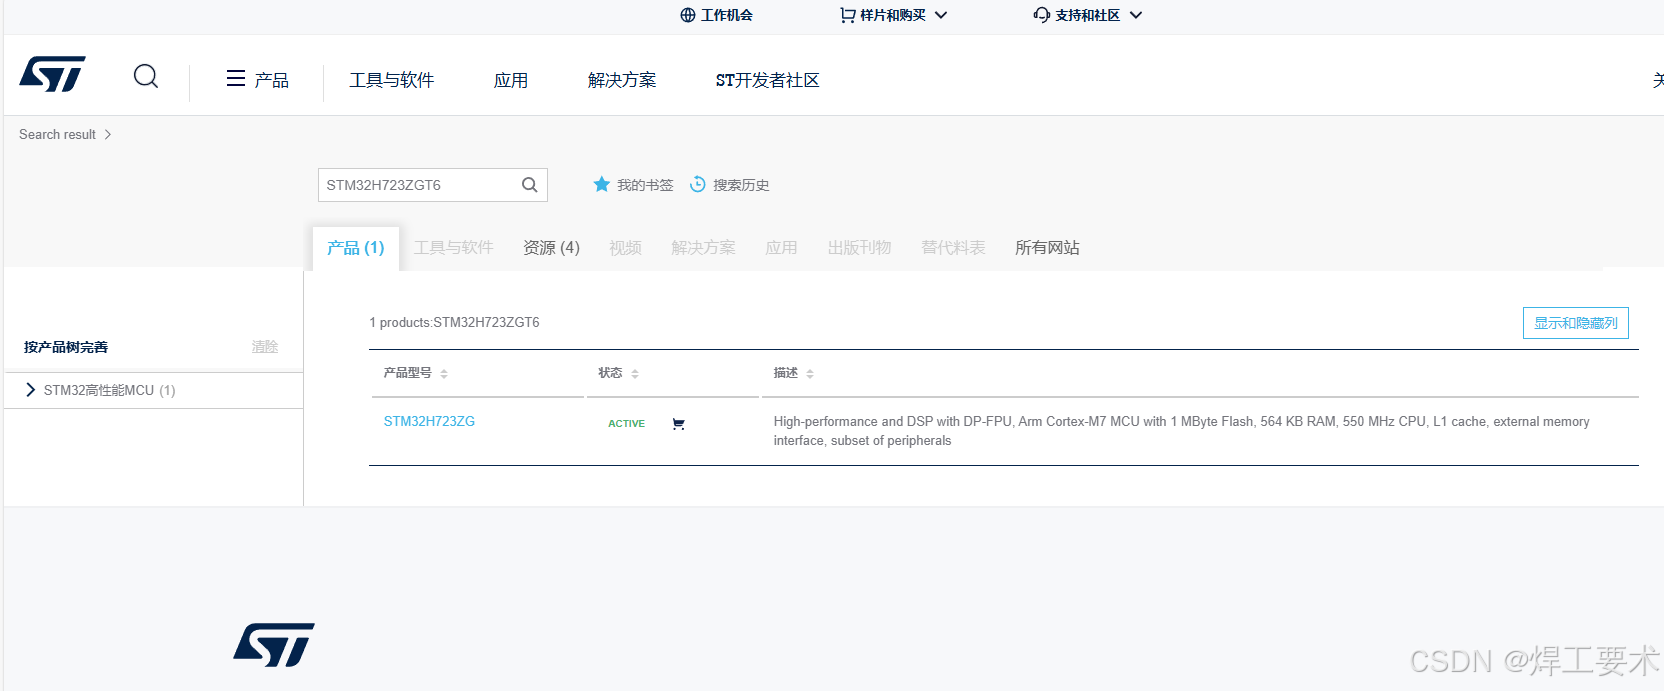Screen dimensions: 1664x691
Task: Switch to the 所有网站 tab
Action: 1047,247
